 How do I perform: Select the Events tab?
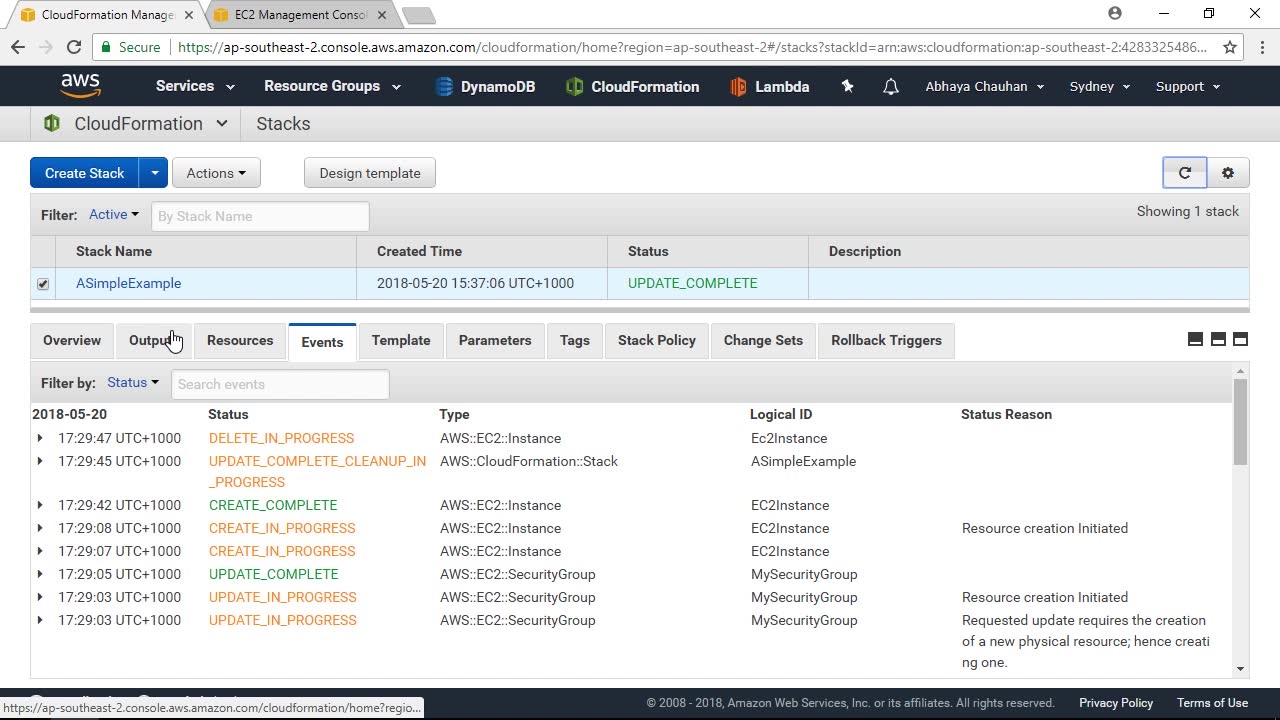pos(322,341)
